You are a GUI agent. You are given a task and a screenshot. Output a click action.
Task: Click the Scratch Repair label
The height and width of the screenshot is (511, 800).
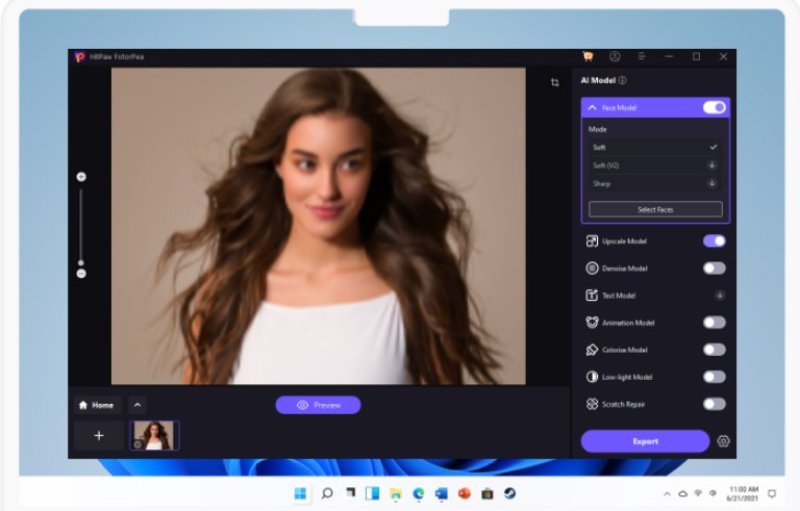tap(623, 404)
